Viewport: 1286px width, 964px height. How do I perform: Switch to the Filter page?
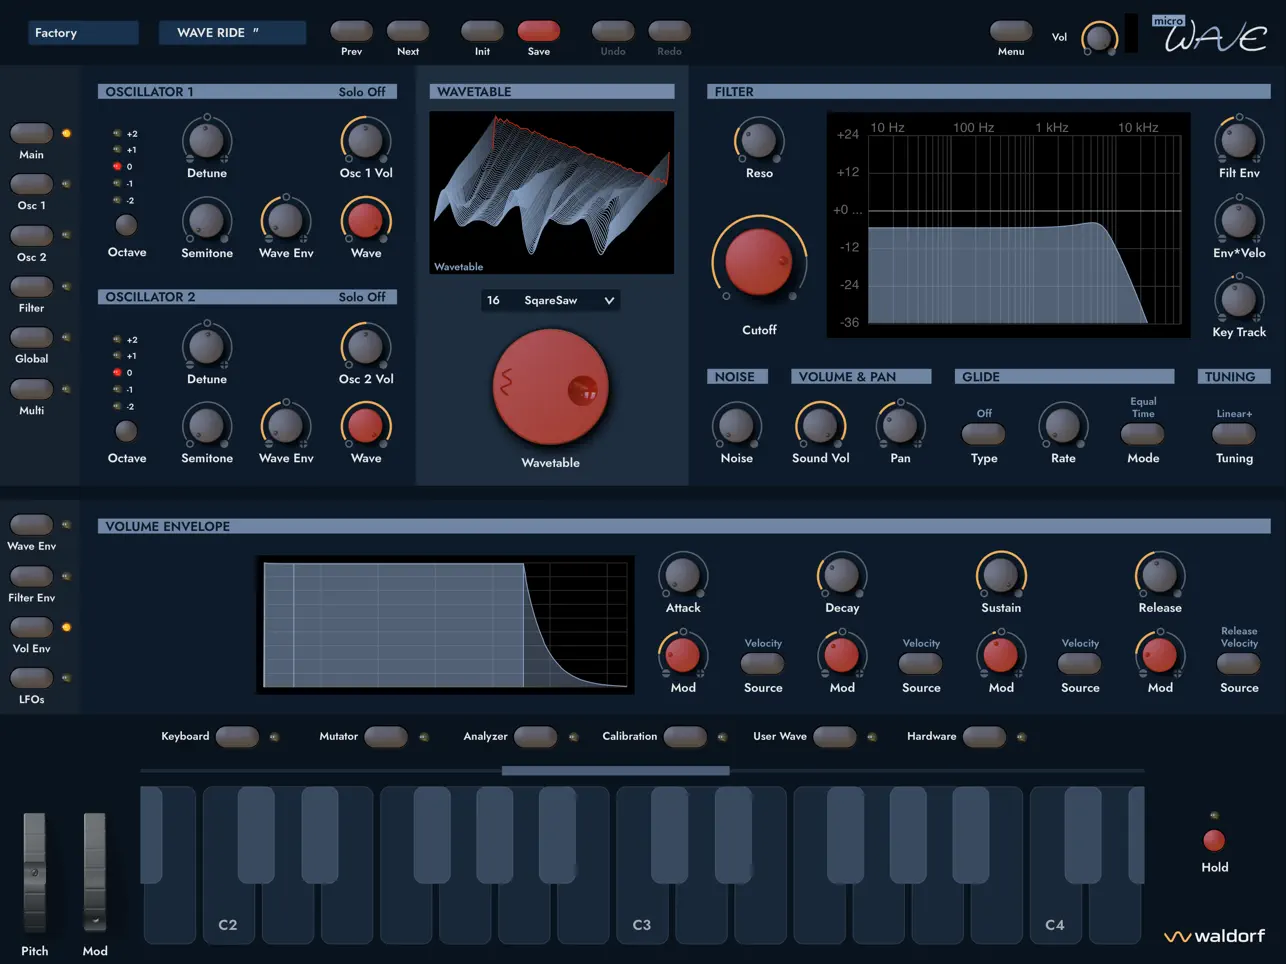coord(31,287)
